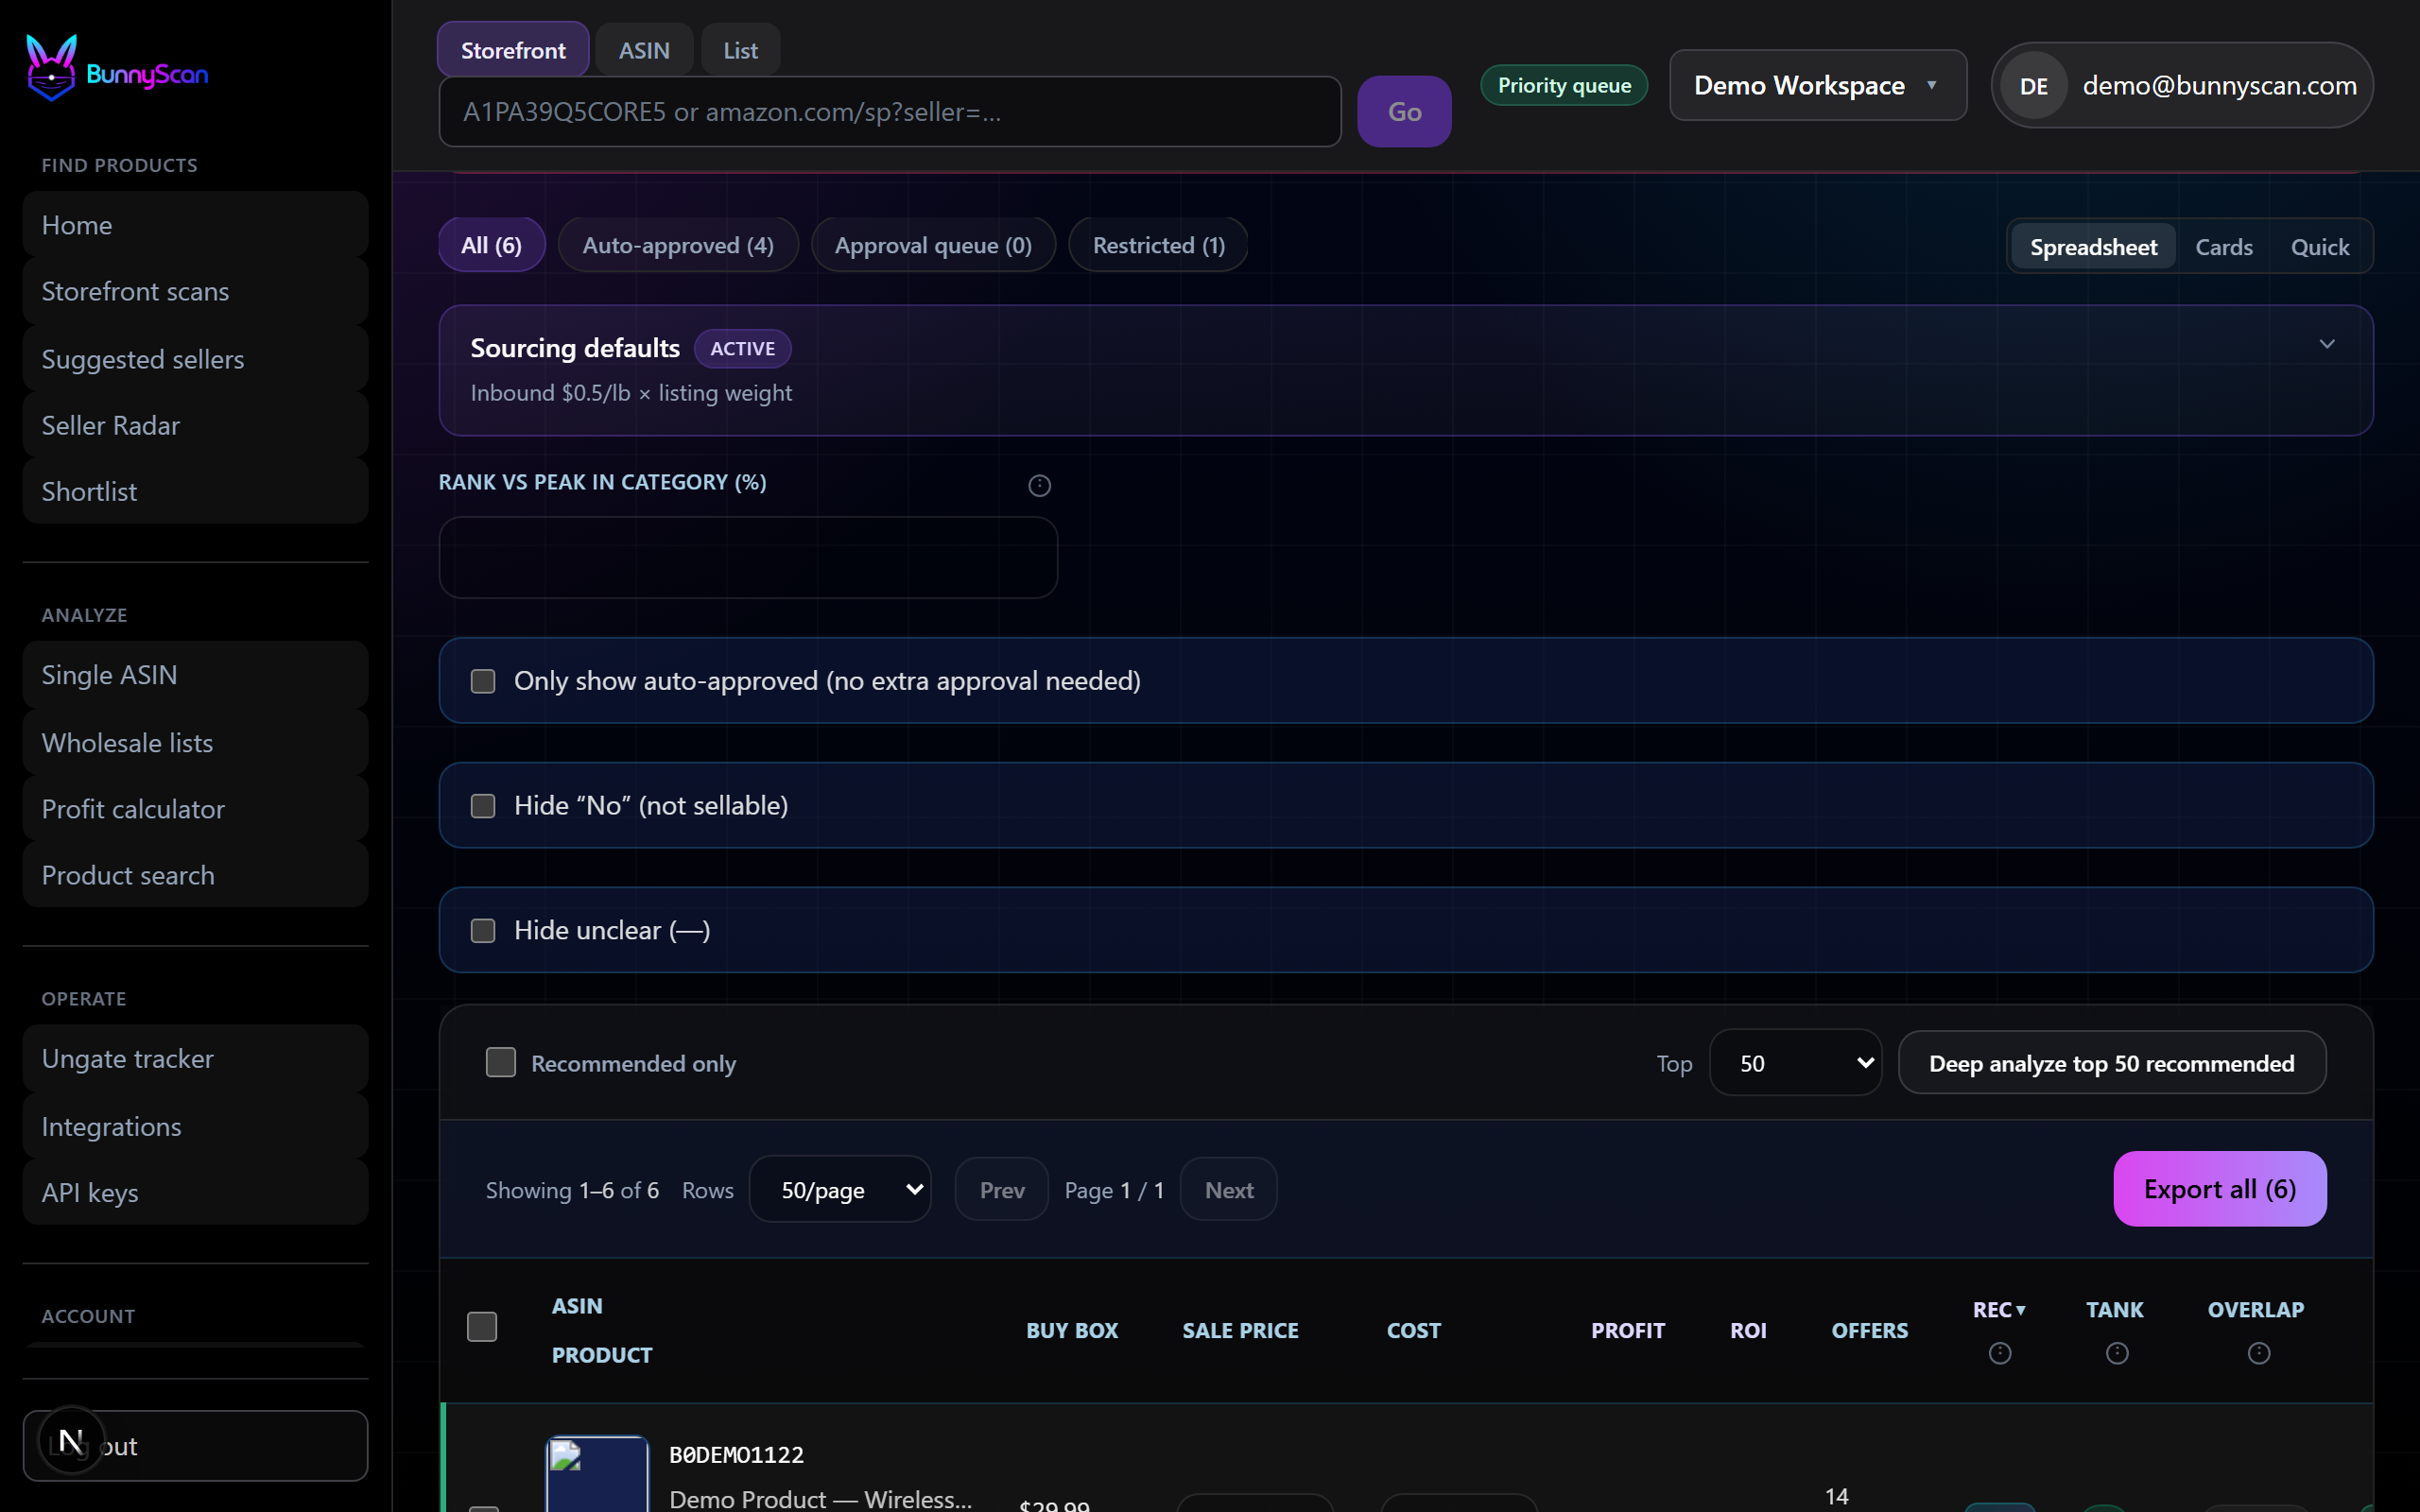
Task: Click the OFFERS column header
Action: pyautogui.click(x=1869, y=1330)
